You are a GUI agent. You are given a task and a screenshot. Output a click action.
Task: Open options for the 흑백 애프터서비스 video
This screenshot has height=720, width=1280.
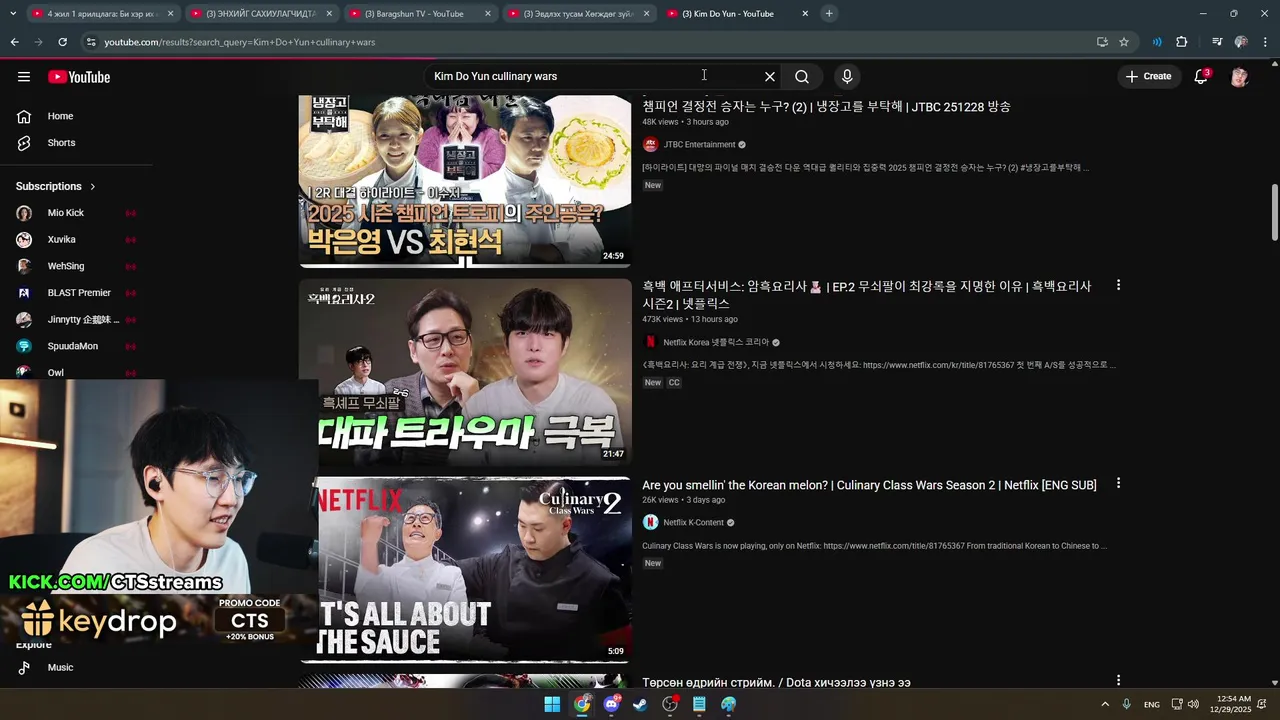pos(1118,285)
